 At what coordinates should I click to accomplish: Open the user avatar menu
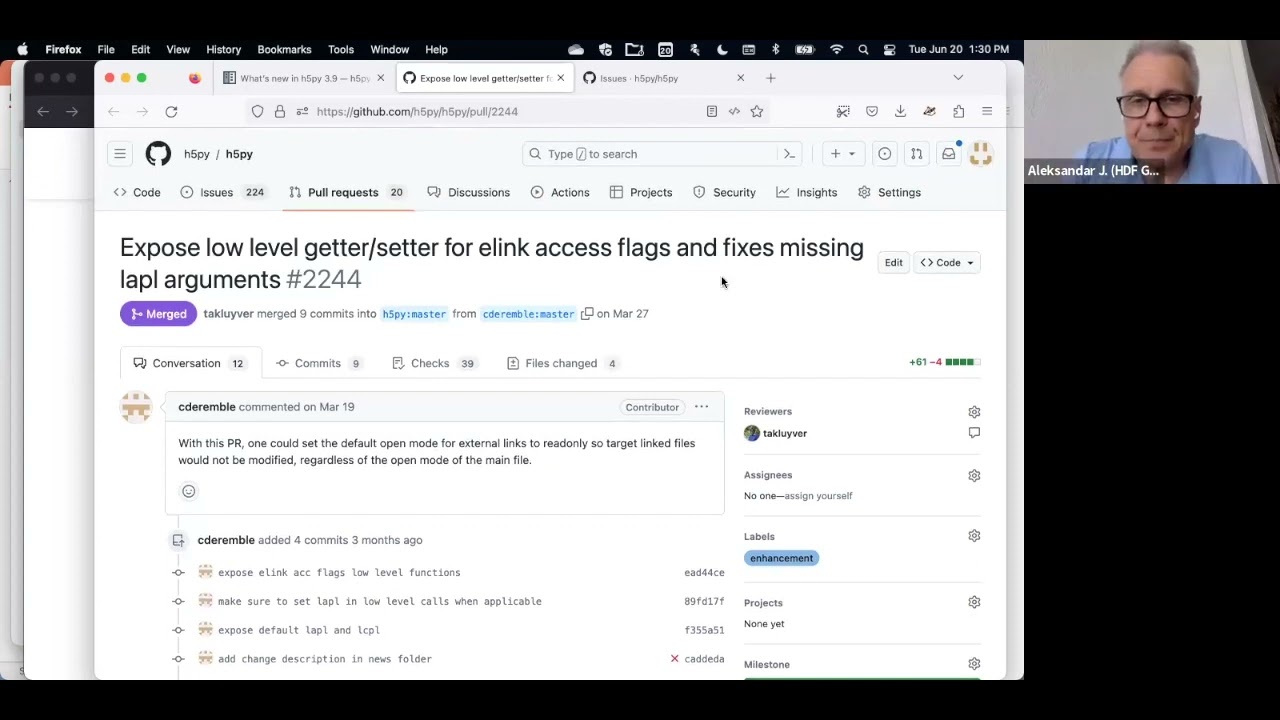click(981, 154)
